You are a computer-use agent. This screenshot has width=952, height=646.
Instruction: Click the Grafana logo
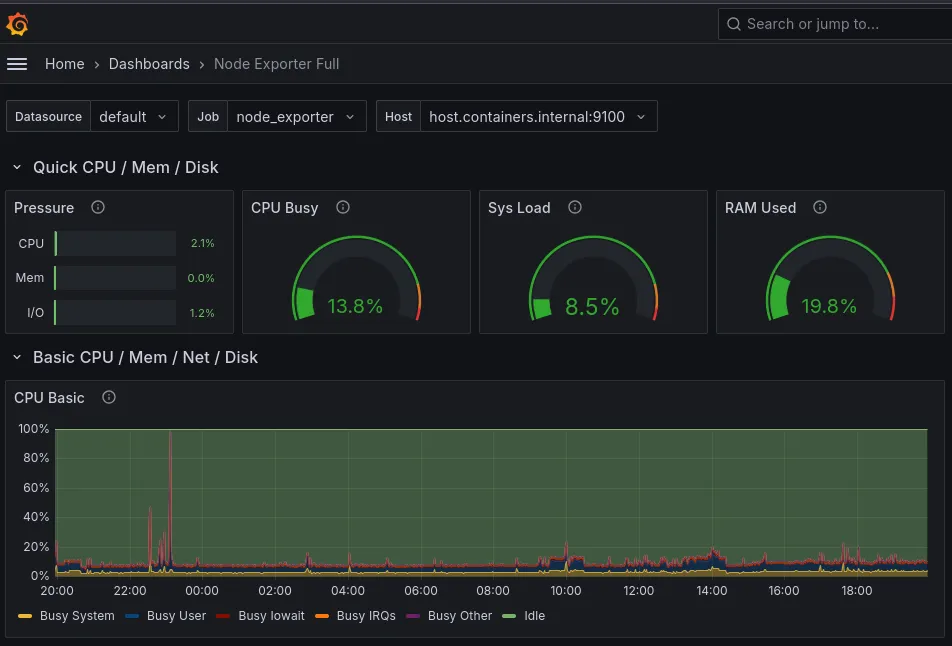tap(17, 23)
